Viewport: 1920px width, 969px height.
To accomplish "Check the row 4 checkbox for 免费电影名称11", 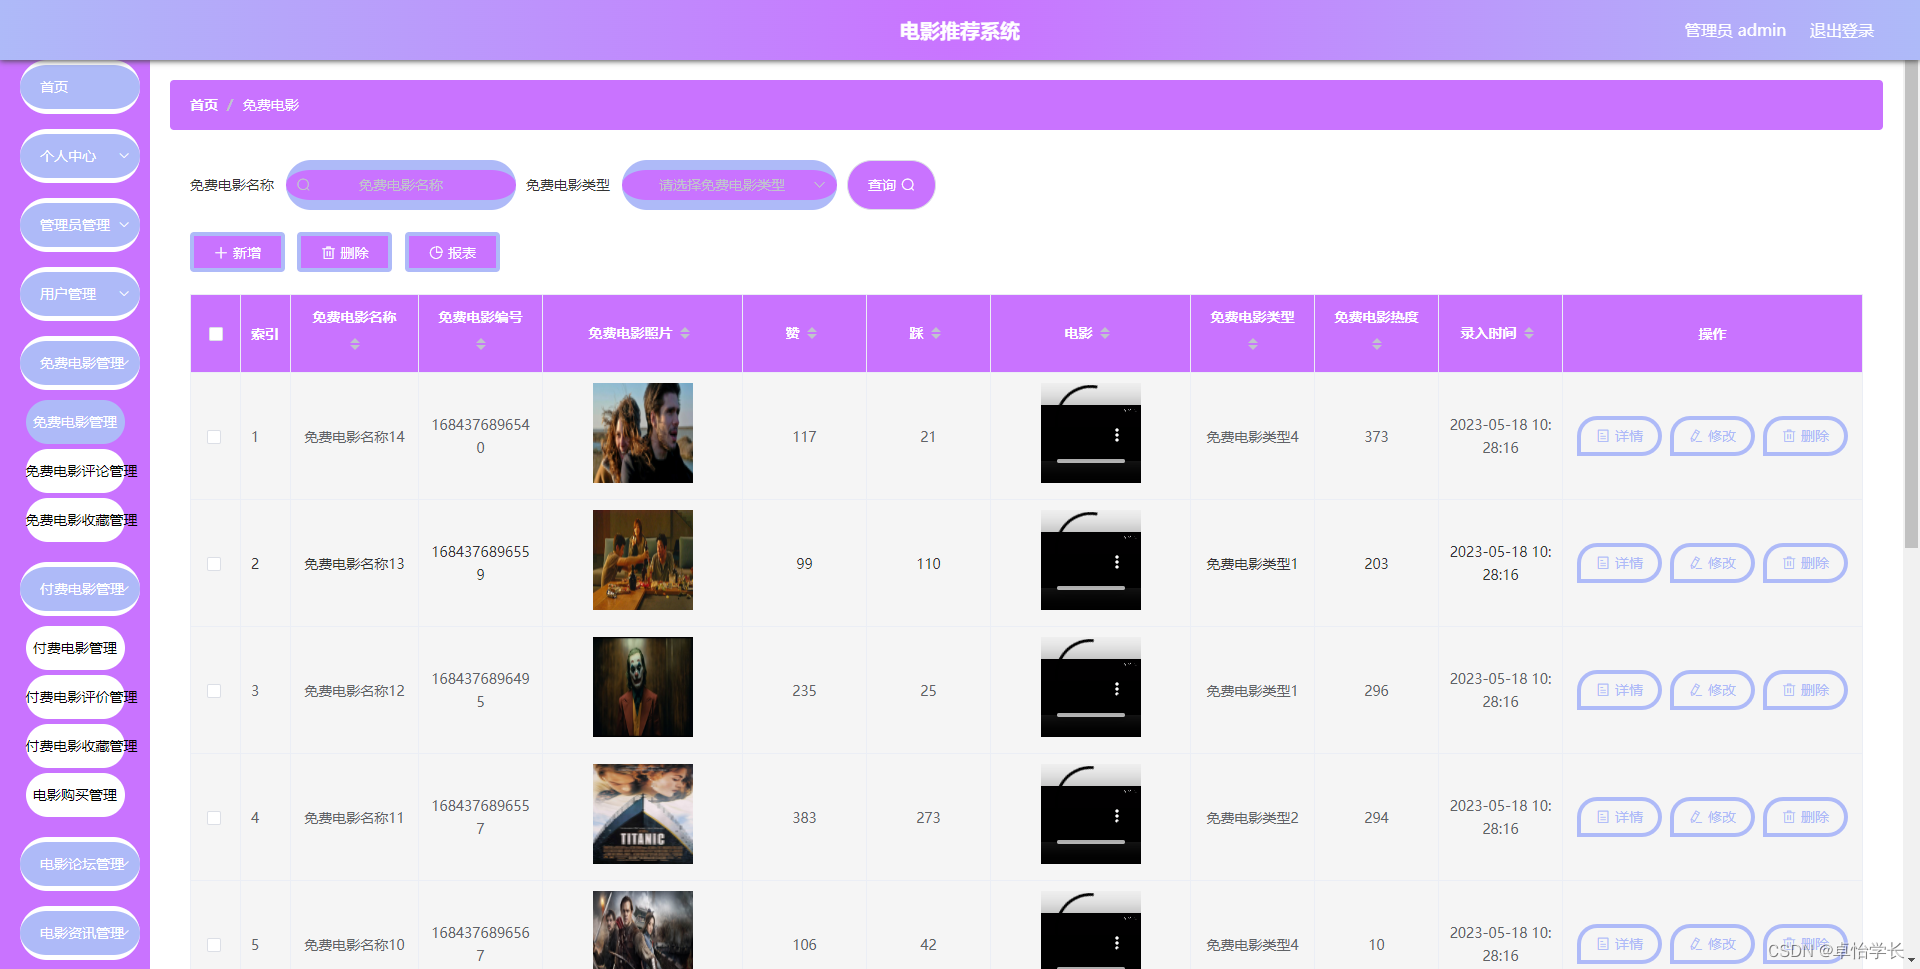I will [x=214, y=818].
